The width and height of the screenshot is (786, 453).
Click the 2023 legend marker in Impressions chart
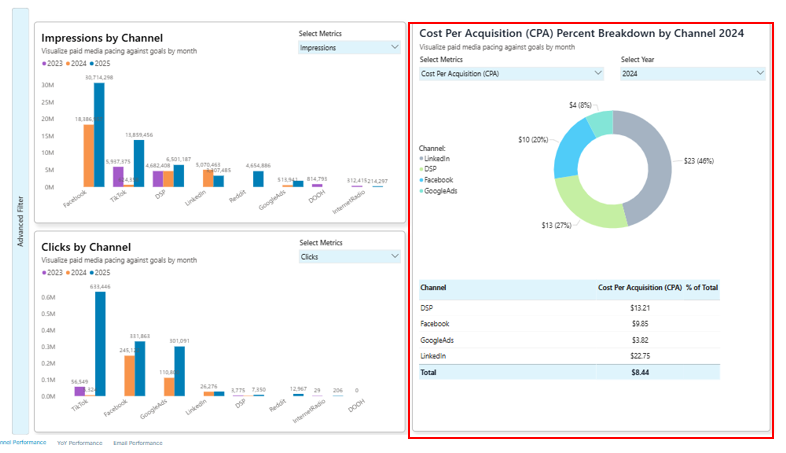click(44, 63)
